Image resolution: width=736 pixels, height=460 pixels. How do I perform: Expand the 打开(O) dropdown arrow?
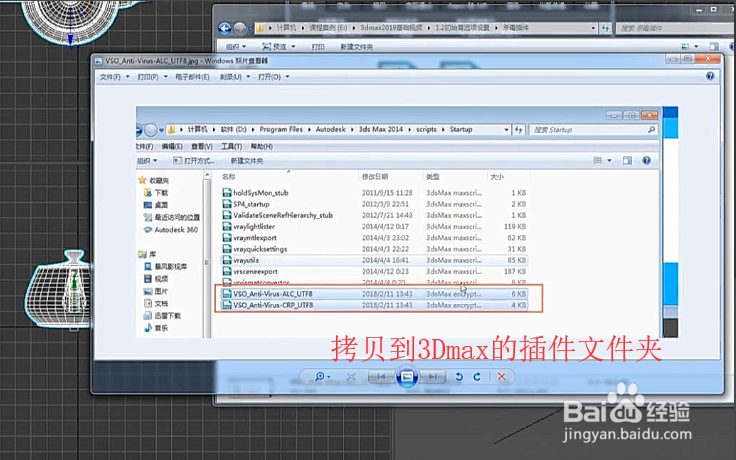287,77
